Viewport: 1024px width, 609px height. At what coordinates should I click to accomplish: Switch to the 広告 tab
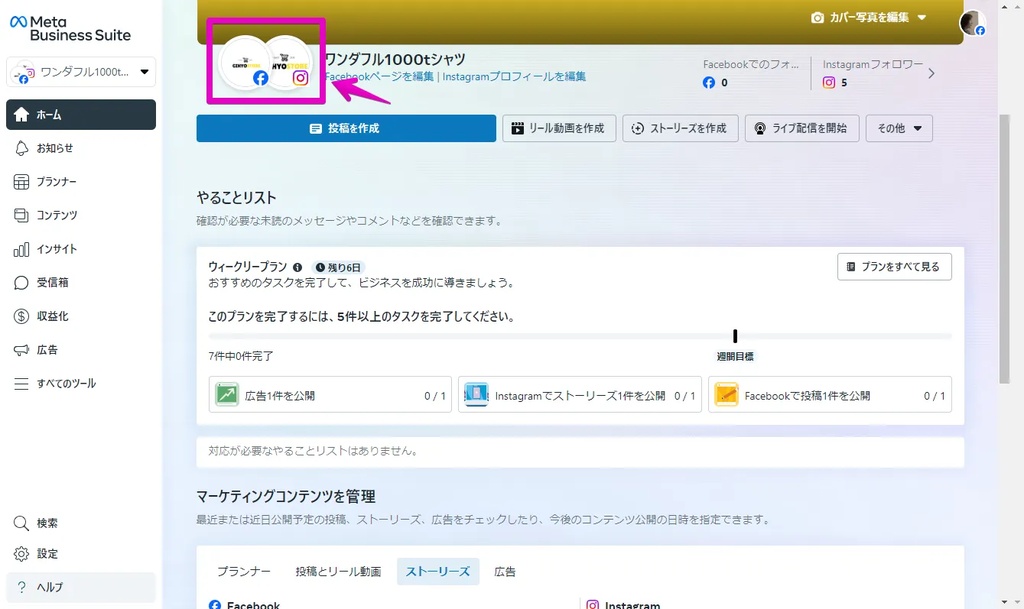point(505,572)
